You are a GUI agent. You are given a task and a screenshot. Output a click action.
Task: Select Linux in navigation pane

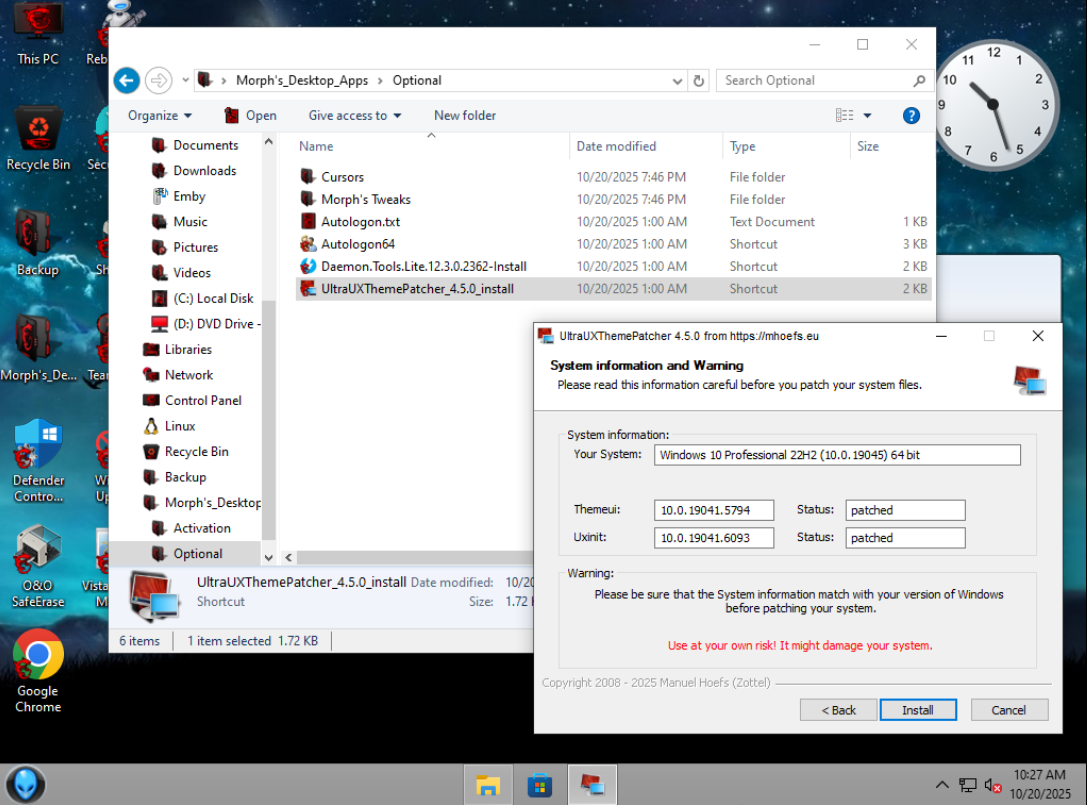point(180,426)
